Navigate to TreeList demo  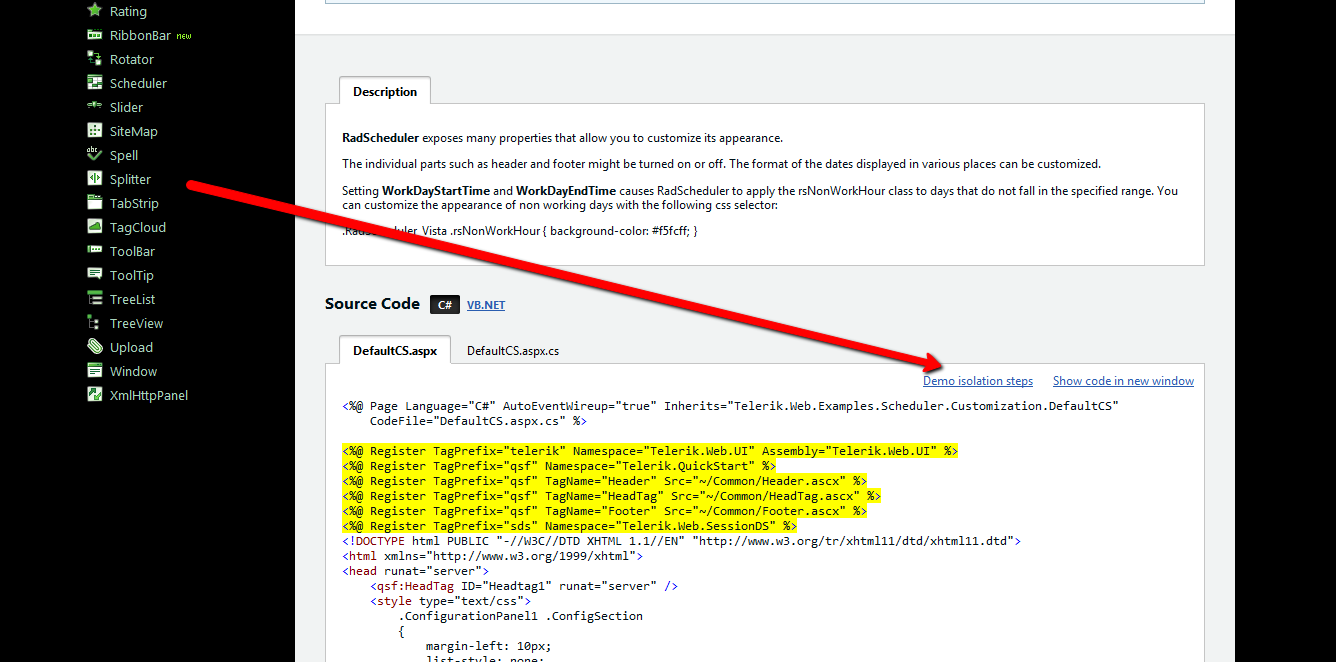132,300
